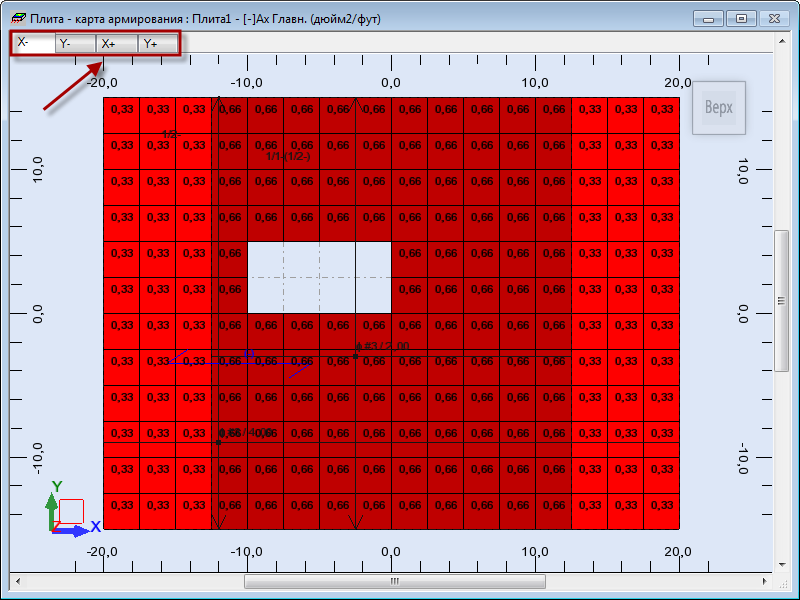Click the bottom ruler label 10,0
The image size is (800, 600).
click(535, 552)
